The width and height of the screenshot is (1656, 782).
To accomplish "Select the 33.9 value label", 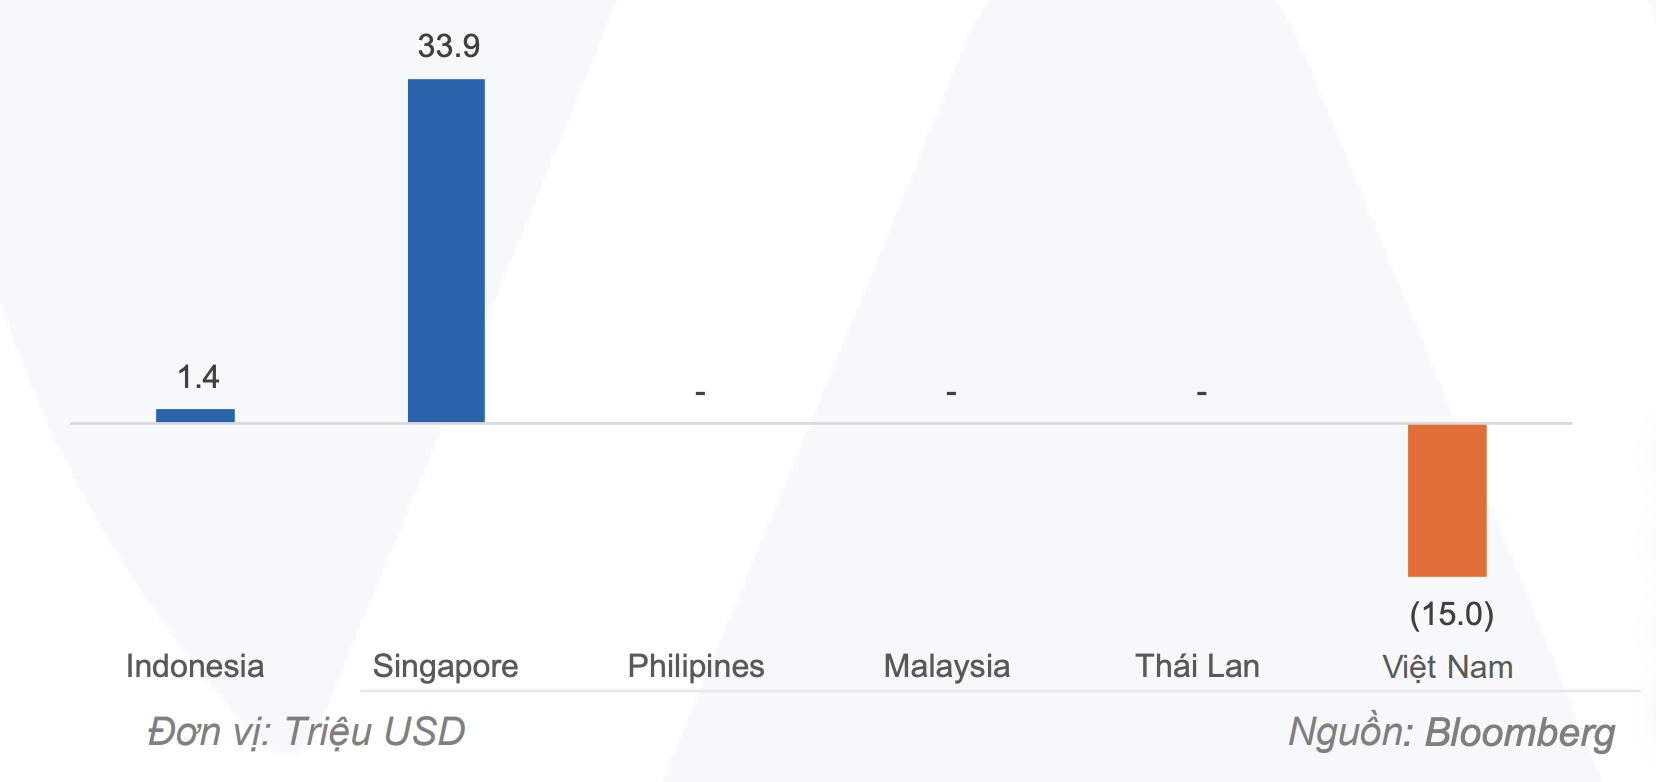I will 449,46.
